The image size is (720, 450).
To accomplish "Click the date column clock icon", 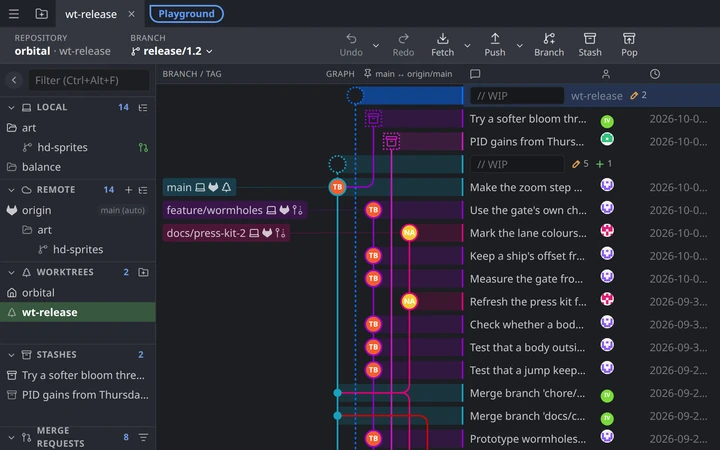I will pos(655,74).
